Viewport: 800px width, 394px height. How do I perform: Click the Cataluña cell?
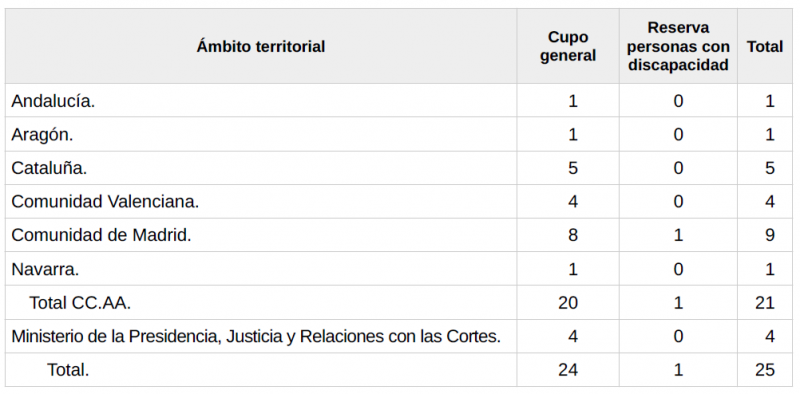tap(49, 168)
